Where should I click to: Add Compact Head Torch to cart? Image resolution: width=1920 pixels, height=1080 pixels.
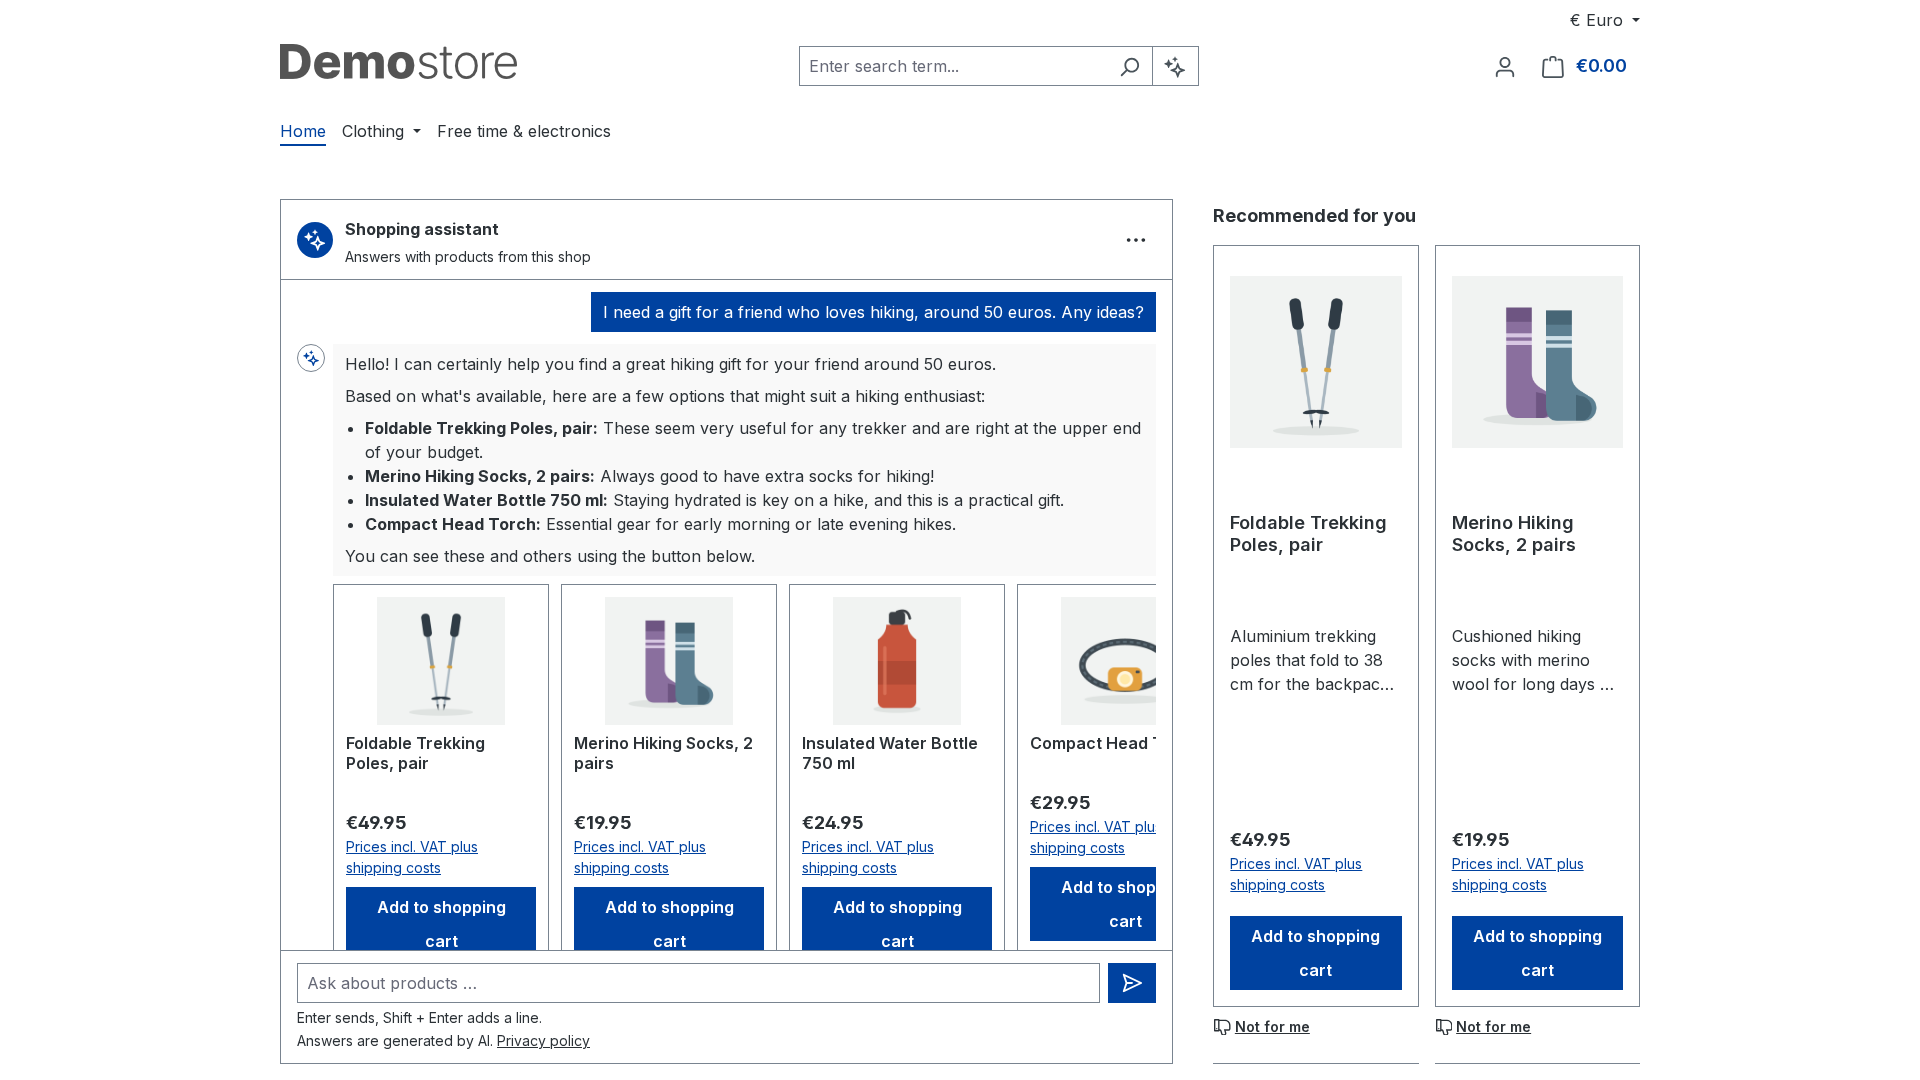1093,904
